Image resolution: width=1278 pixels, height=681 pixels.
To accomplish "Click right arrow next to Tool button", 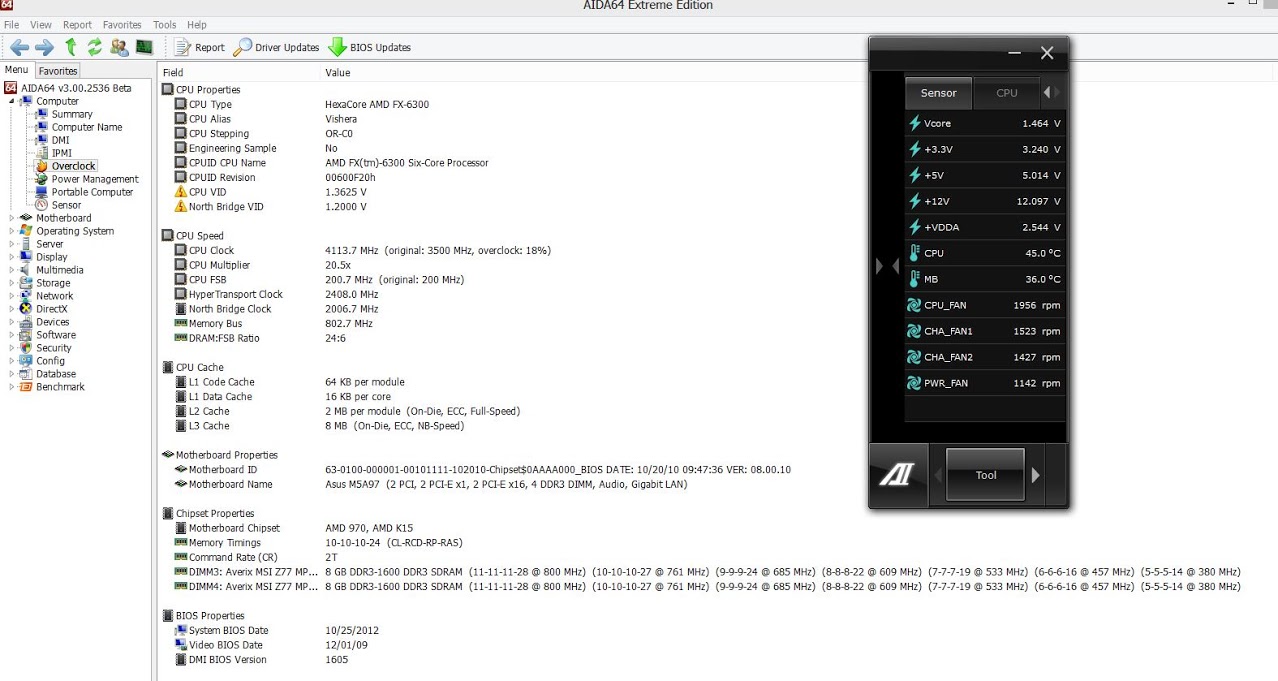I will click(1036, 475).
